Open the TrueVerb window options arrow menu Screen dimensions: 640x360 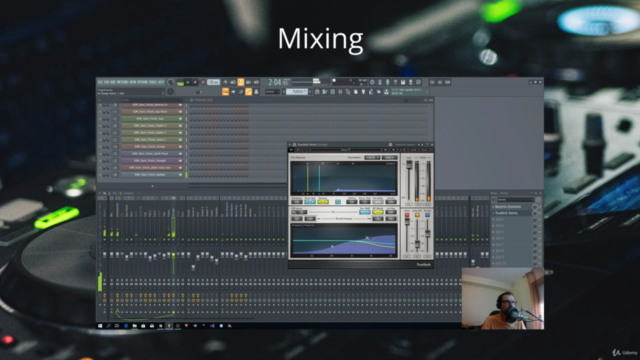(x=289, y=144)
